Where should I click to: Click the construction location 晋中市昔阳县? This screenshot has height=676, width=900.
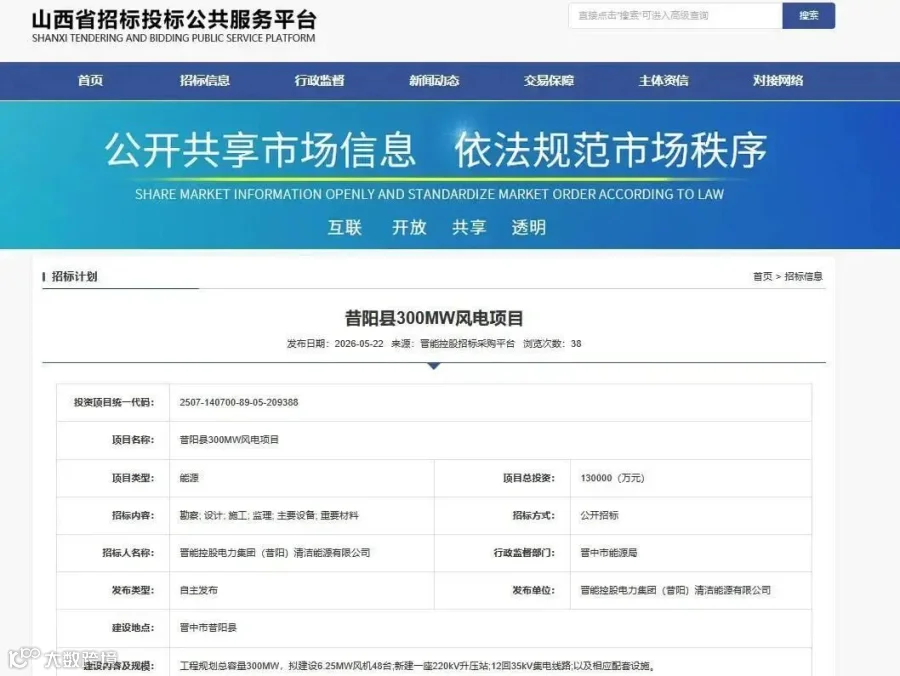coord(208,627)
